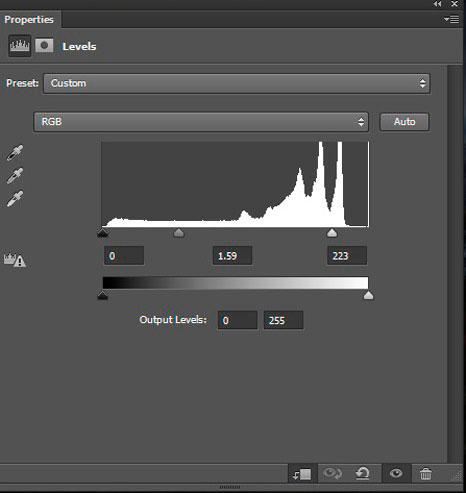Click the Output Levels field showing 0
Viewport: 466px width, 493px height.
pos(237,320)
